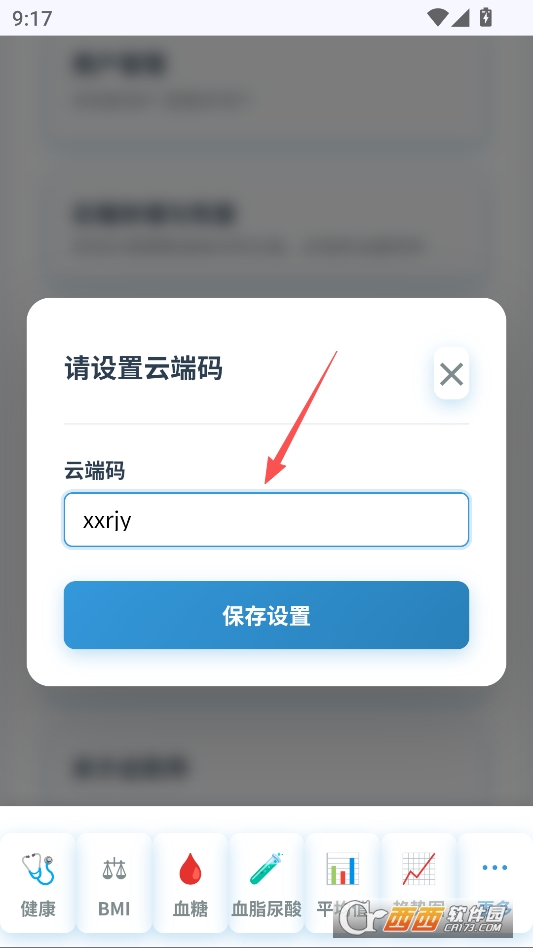
Task: Open the bar chart averages icon
Action: (342, 869)
